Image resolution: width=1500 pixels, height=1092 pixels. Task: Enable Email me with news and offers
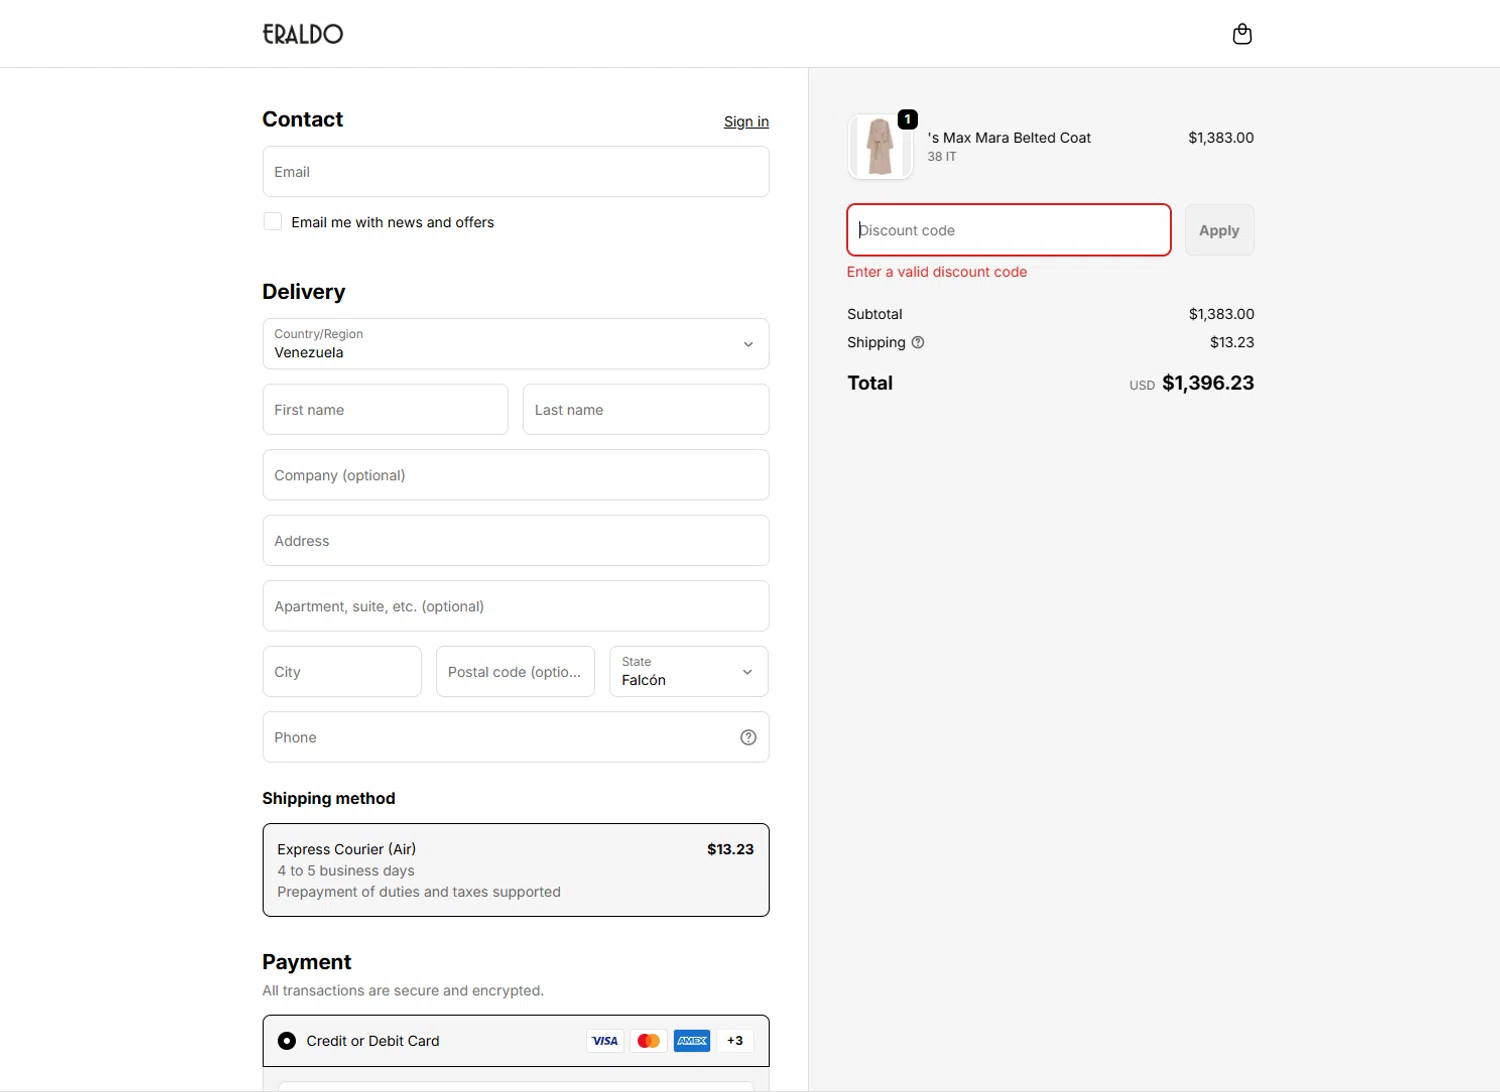click(x=272, y=222)
